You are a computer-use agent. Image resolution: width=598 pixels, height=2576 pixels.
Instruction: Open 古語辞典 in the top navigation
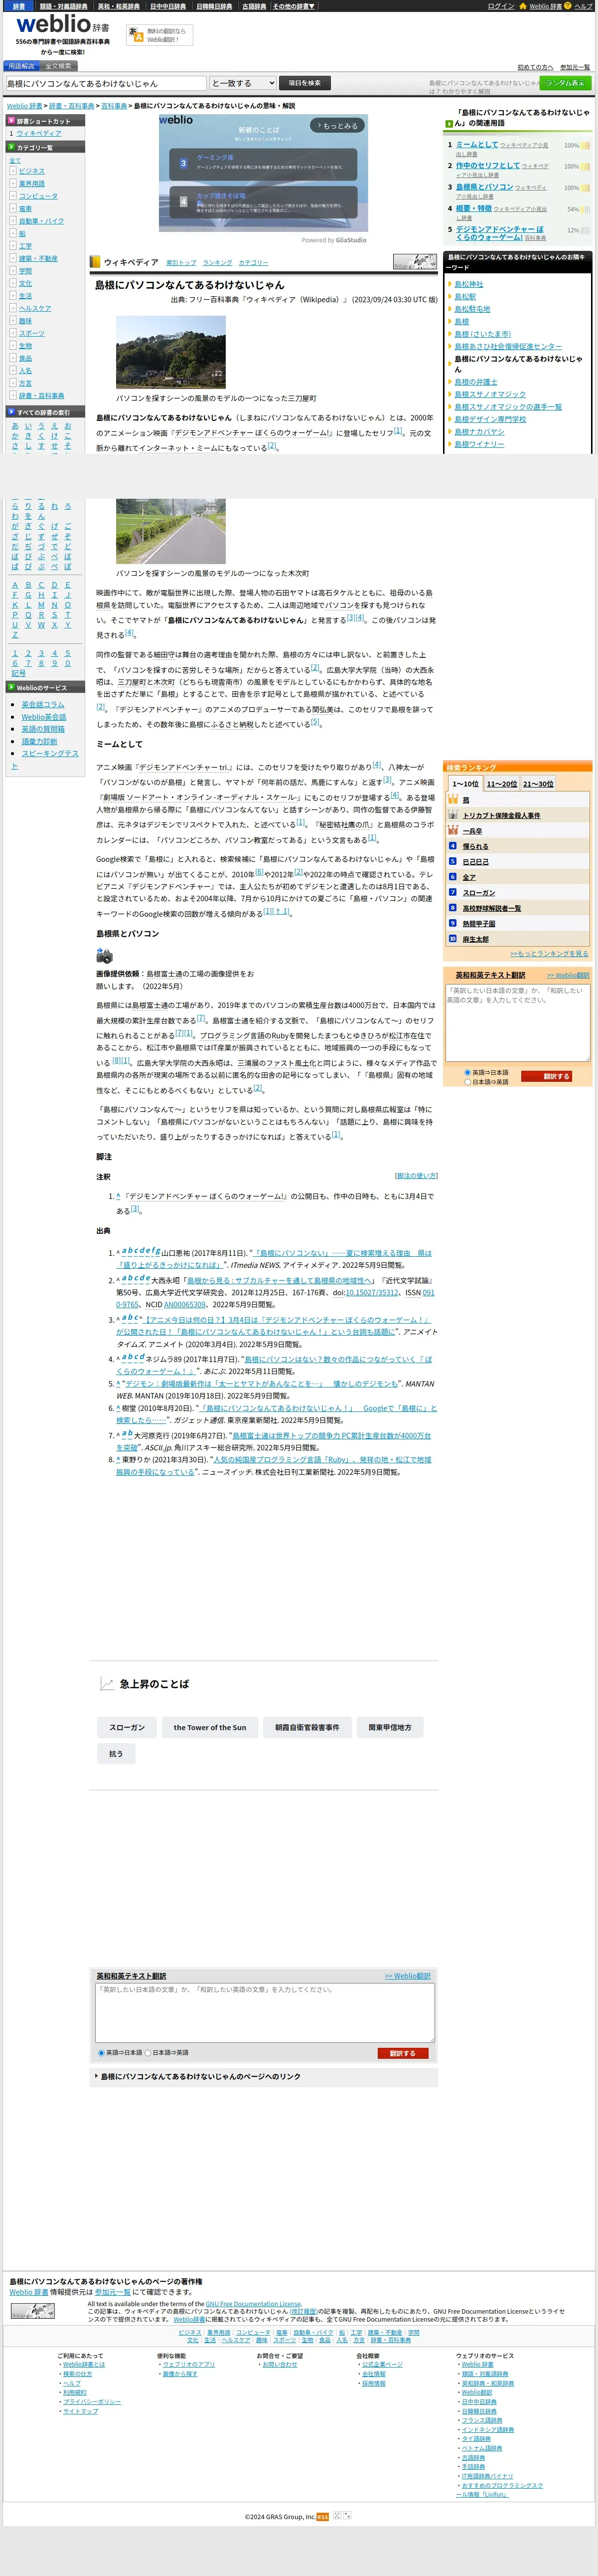(254, 6)
